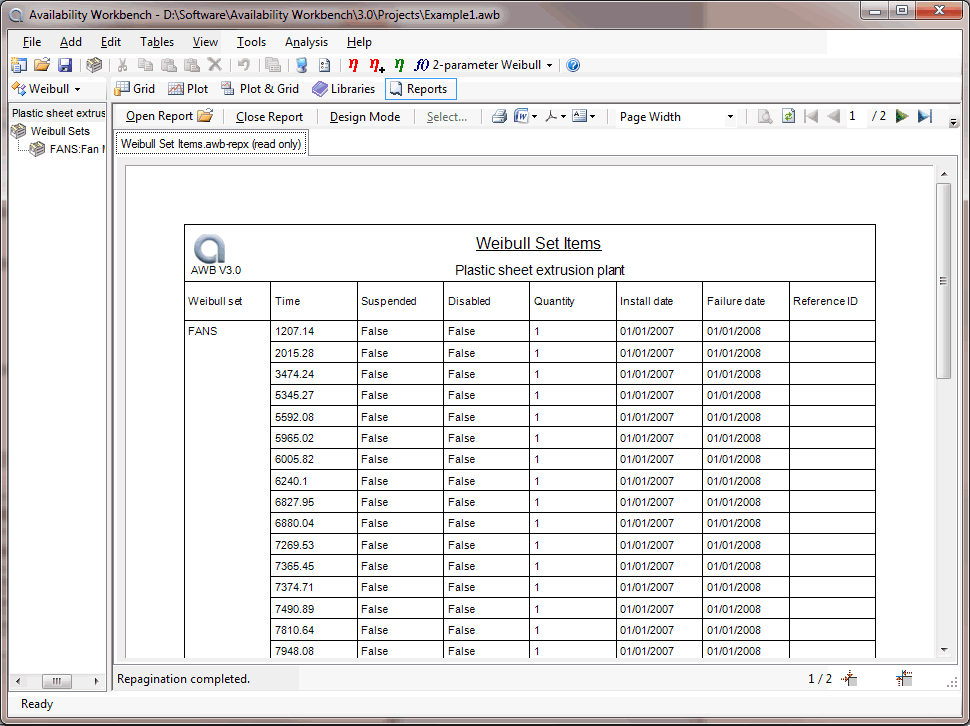This screenshot has height=726, width=970.
Task: Click the Close Report button
Action: coord(269,117)
